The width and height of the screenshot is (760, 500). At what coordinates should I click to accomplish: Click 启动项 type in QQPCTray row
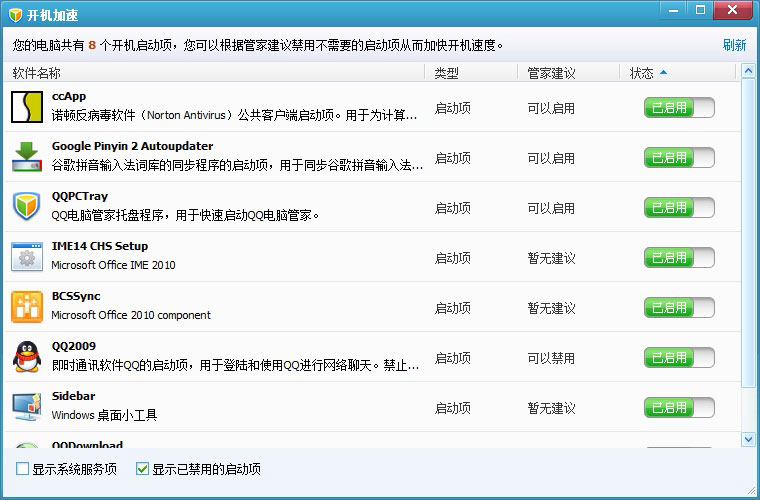click(453, 208)
